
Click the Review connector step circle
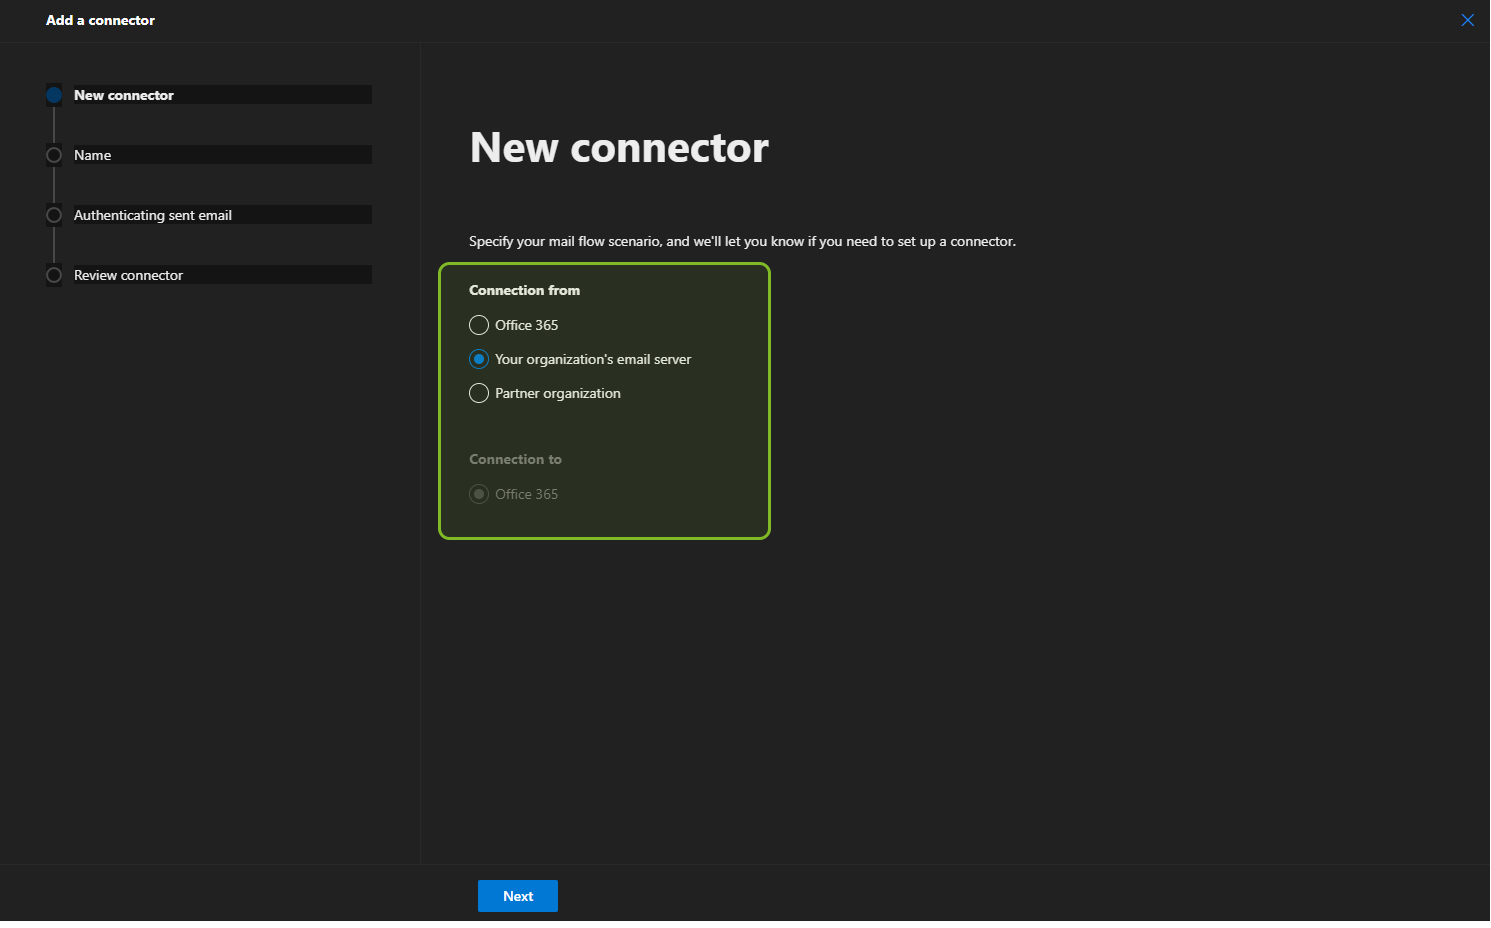[54, 275]
